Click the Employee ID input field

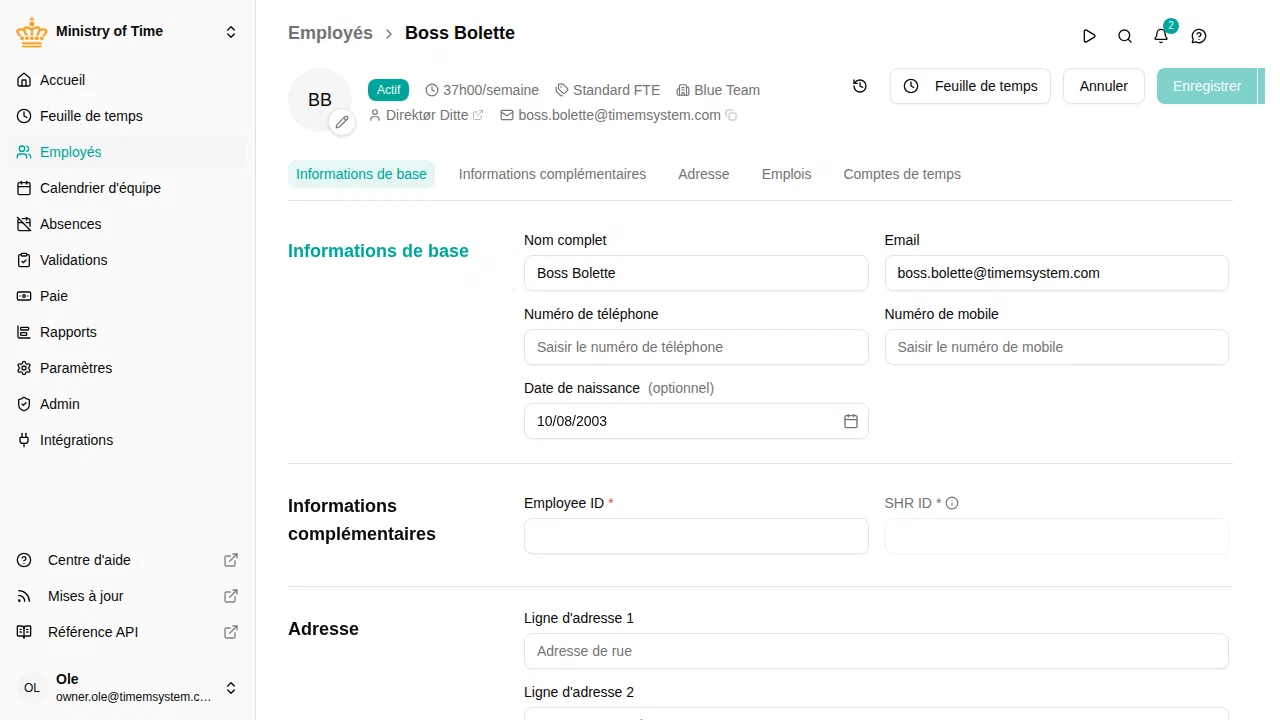point(696,536)
